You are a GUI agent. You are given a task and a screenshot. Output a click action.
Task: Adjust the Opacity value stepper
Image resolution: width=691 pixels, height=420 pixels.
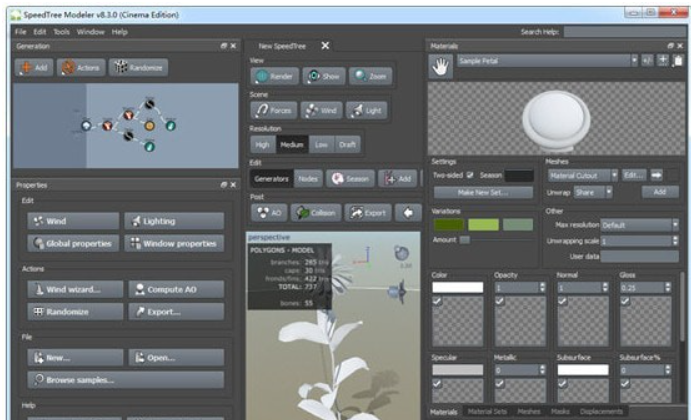coord(542,287)
